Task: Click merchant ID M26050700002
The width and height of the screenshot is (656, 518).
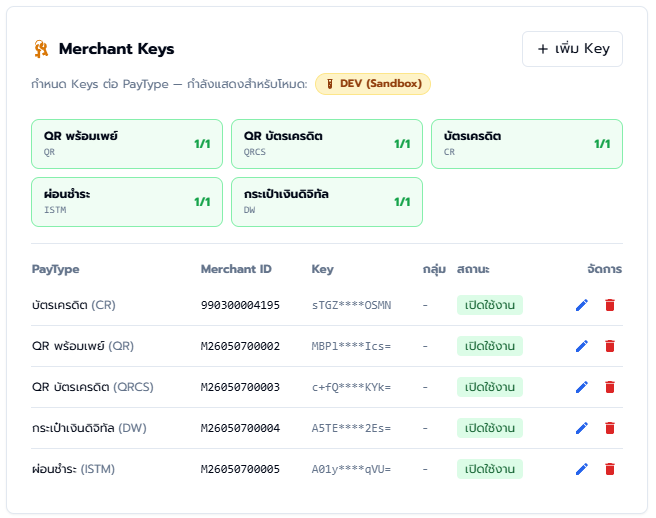Action: [x=240, y=346]
